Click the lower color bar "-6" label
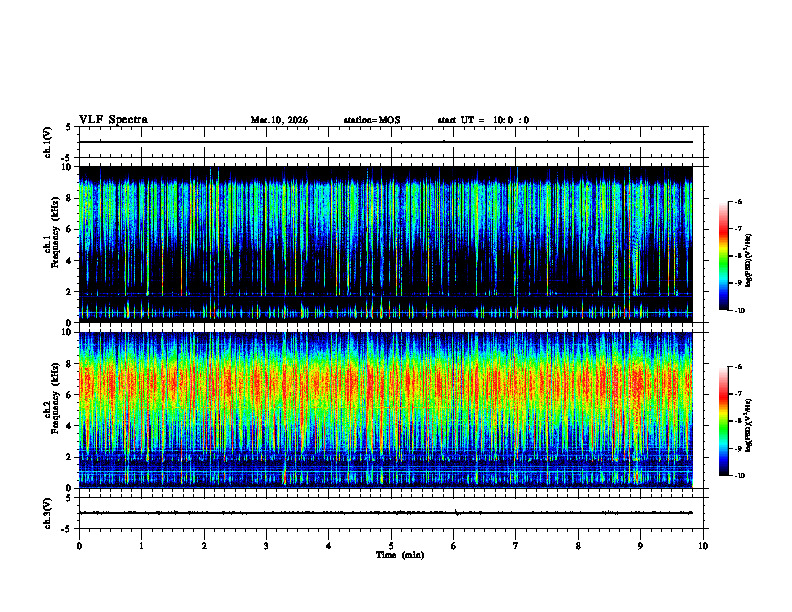This screenshot has height=612, width=792. click(x=738, y=367)
